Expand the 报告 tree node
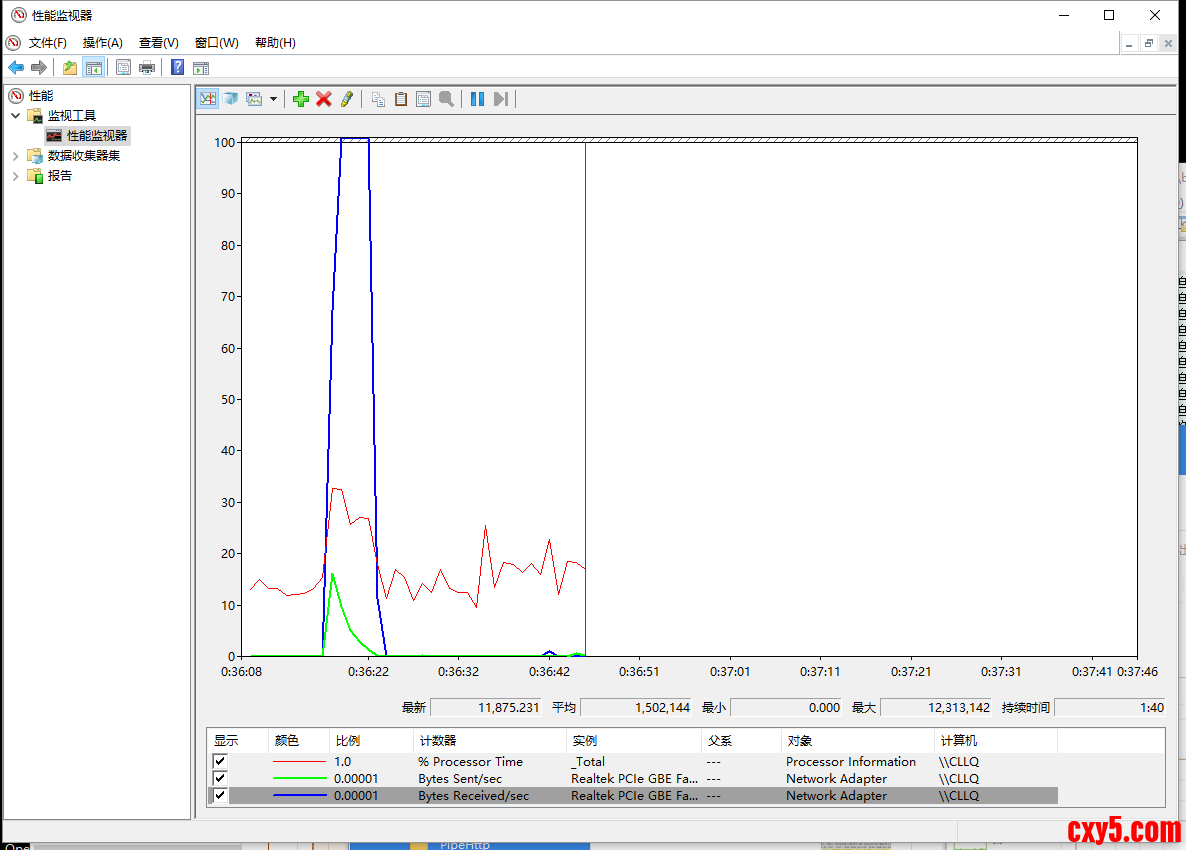The image size is (1186, 850). [x=15, y=176]
